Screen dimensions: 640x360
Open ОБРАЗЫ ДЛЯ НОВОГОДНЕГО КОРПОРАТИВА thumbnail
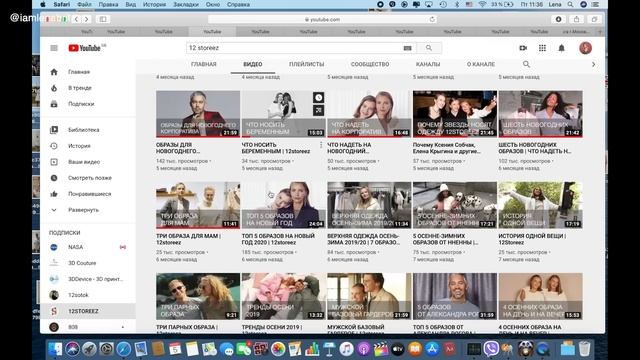click(198, 114)
